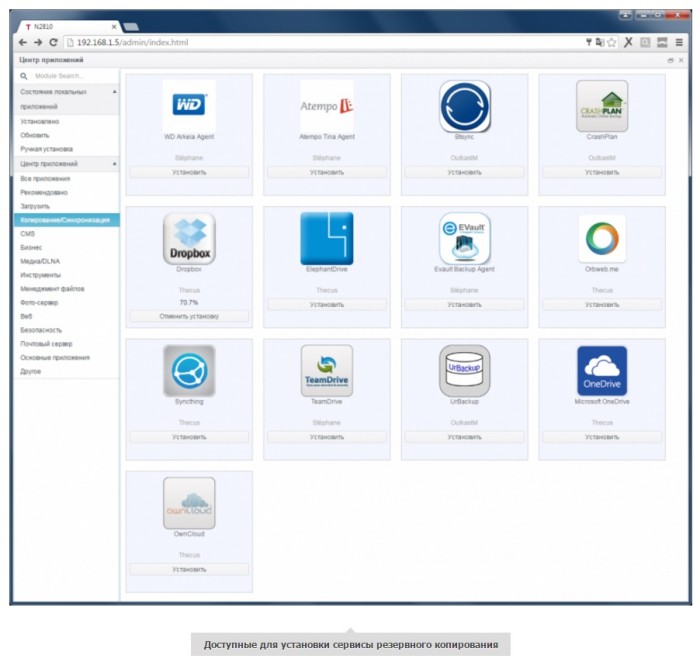Click the TeamDrive app icon
The height and width of the screenshot is (659, 700).
click(327, 371)
